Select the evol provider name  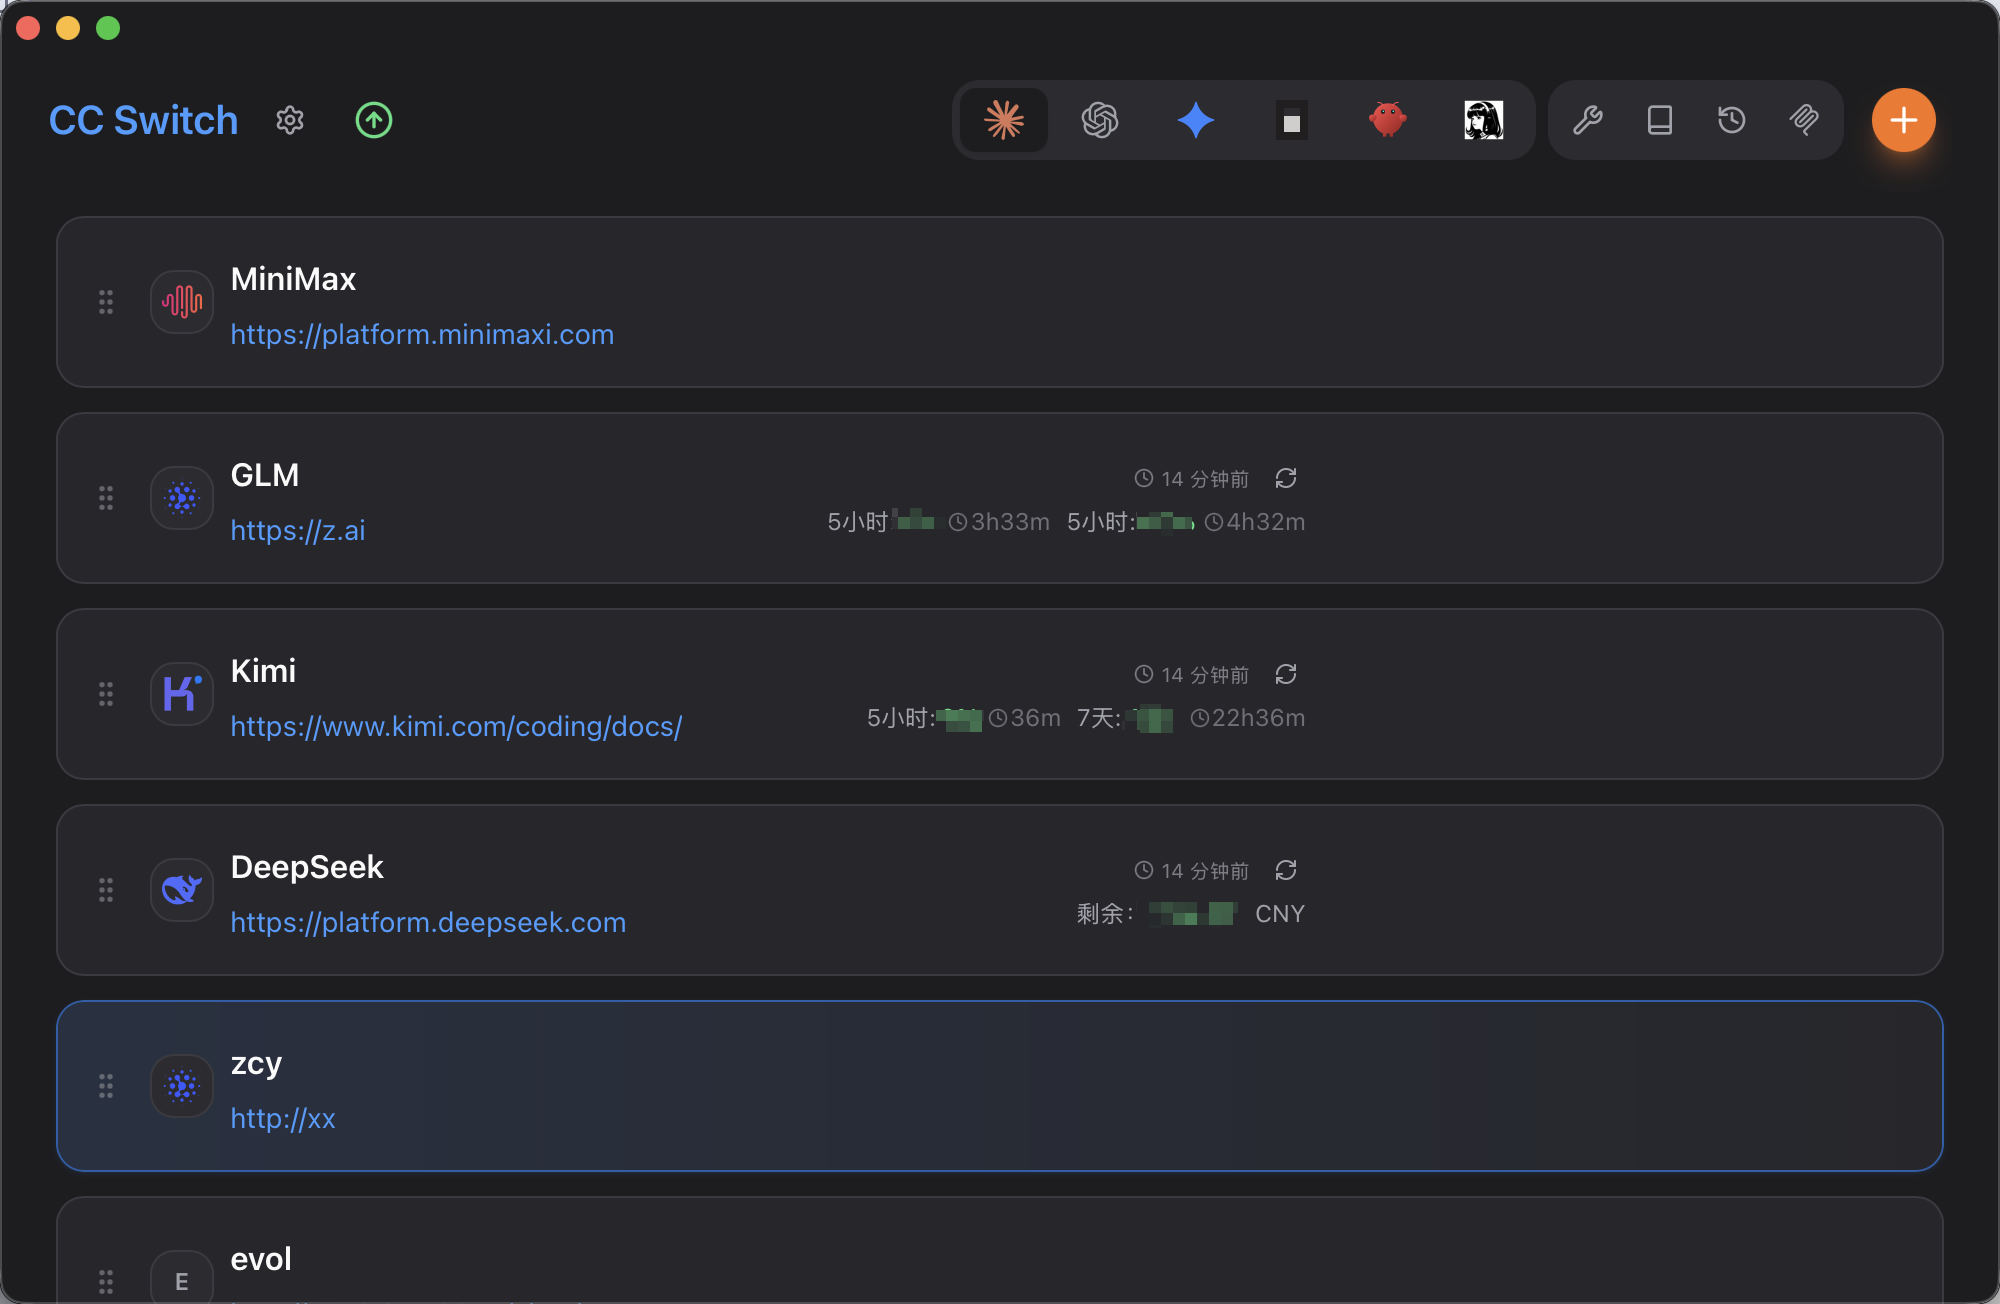click(261, 1259)
